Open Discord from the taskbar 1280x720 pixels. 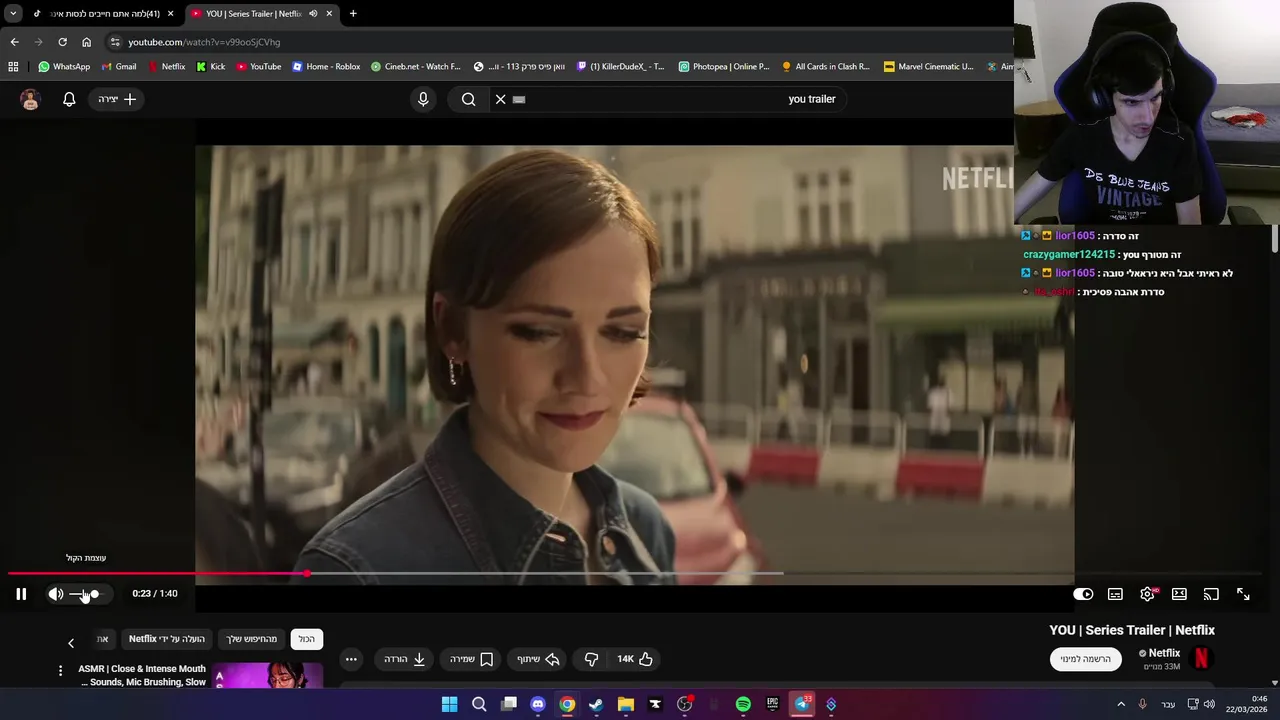[x=538, y=704]
